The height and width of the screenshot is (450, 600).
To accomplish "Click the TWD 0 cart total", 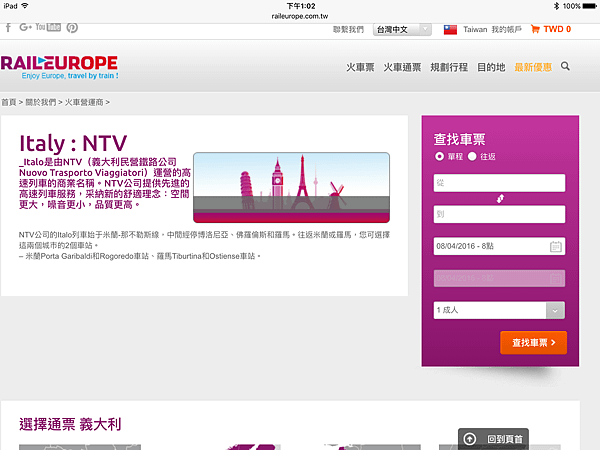I will [557, 29].
